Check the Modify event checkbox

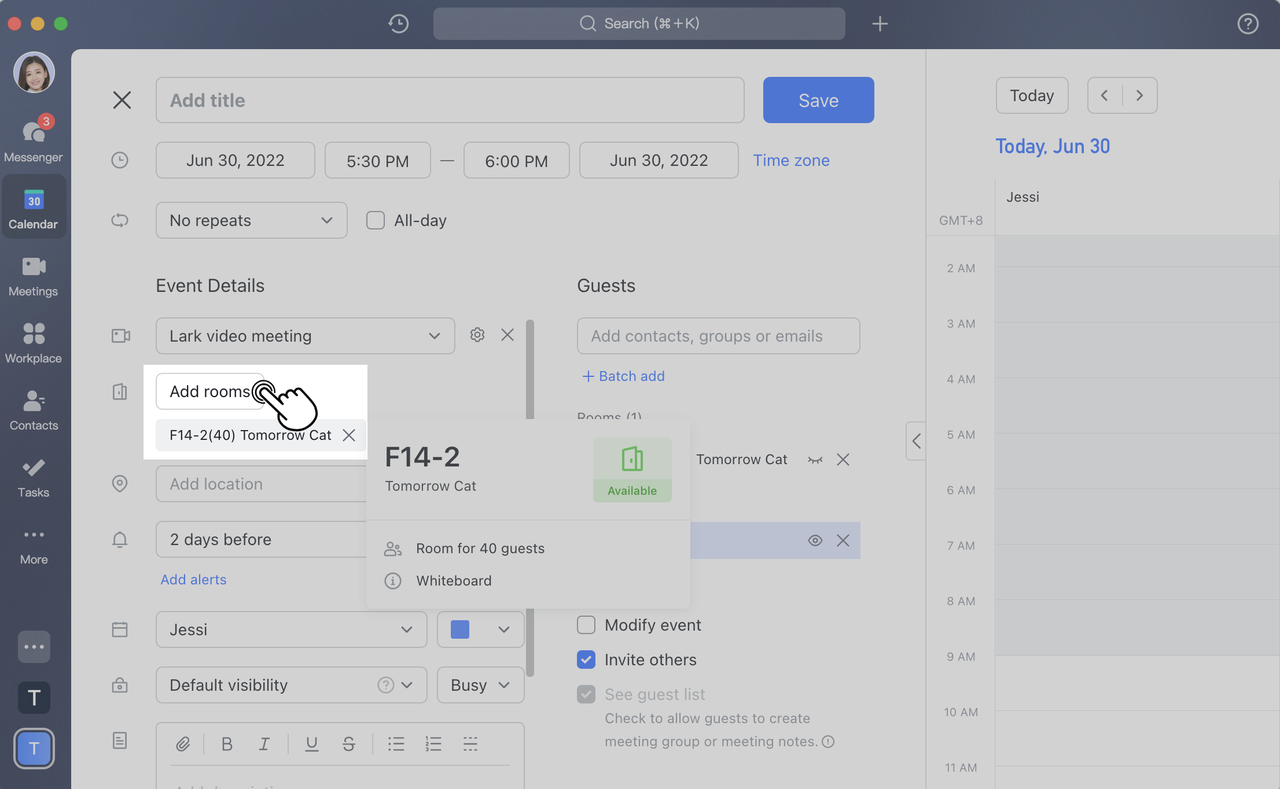click(587, 625)
